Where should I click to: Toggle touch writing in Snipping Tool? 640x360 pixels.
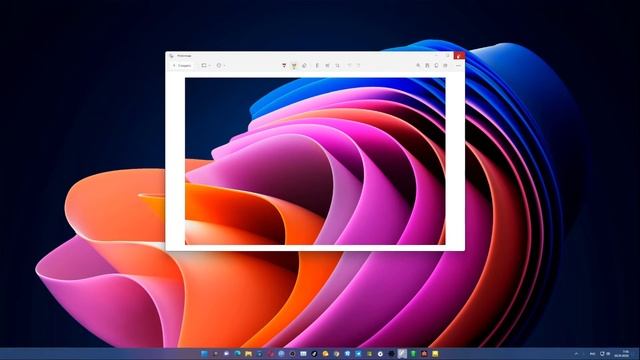(327, 65)
